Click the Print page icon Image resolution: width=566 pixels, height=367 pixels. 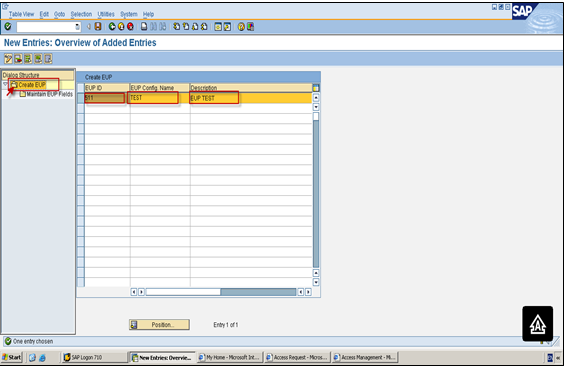click(x=144, y=26)
